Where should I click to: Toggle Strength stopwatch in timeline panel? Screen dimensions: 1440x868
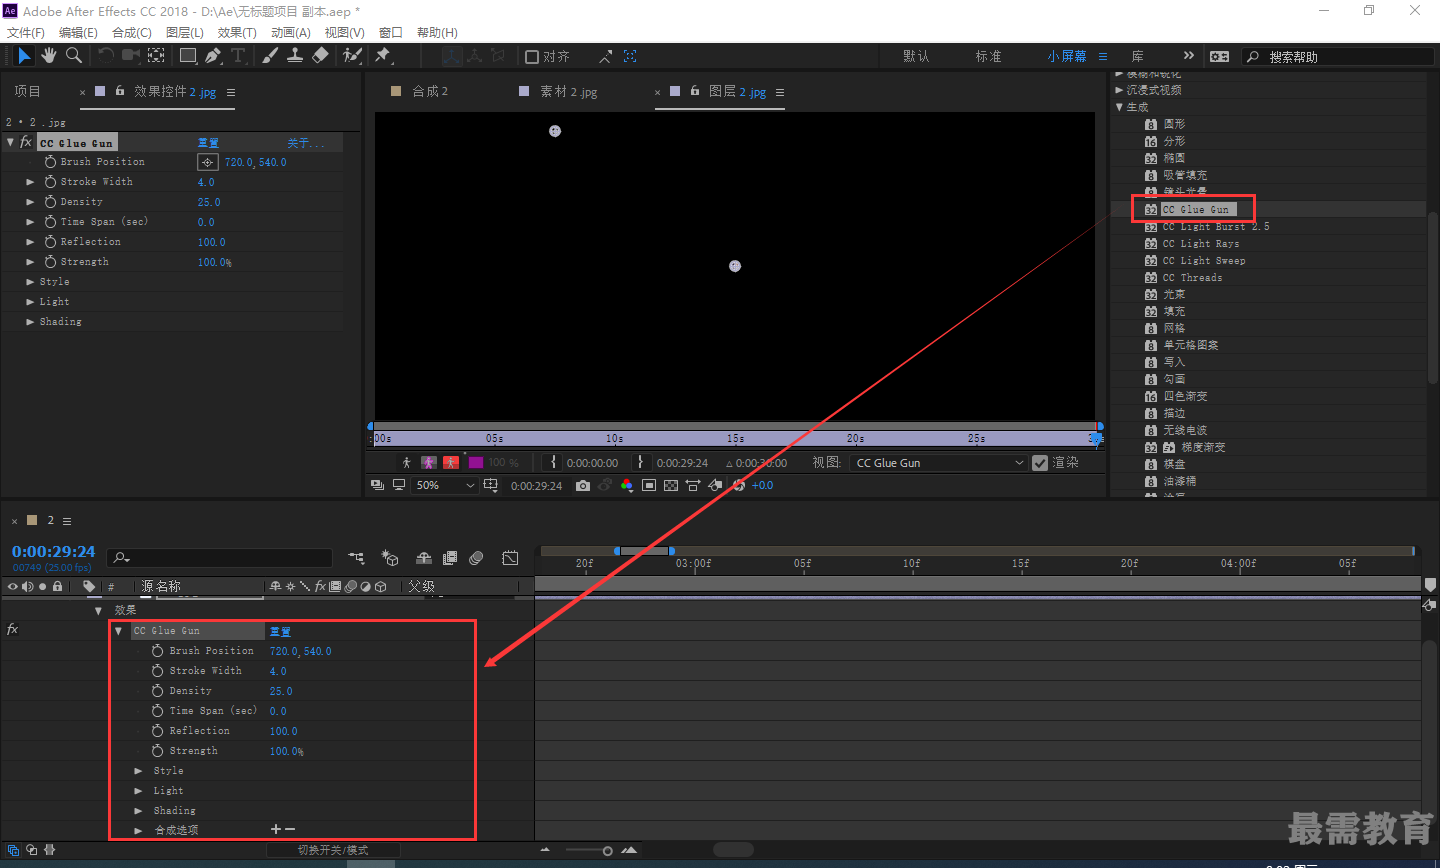coord(157,751)
